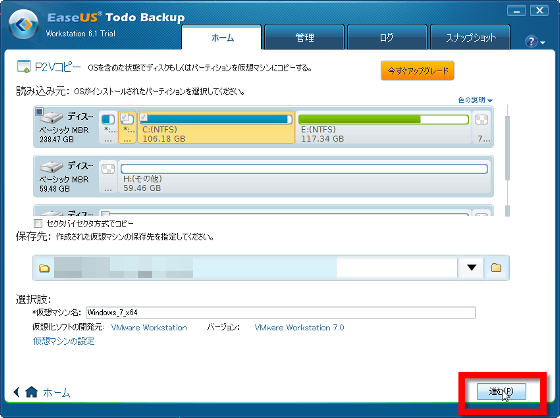This screenshot has width=560, height=418.
Task: Click the orange upgrade now button
Action: pos(418,71)
